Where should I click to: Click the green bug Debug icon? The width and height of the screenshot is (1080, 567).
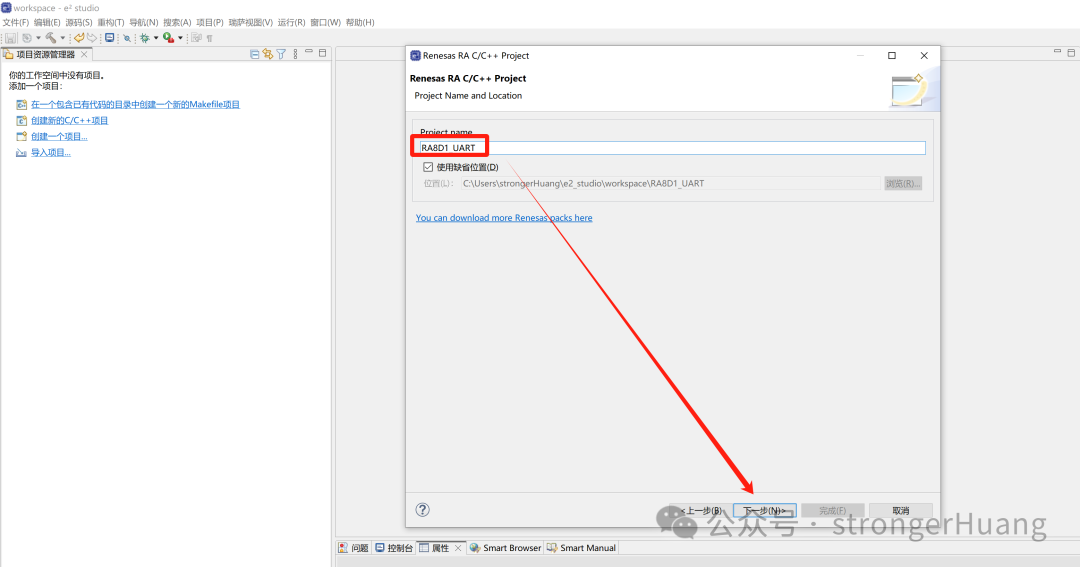point(145,38)
